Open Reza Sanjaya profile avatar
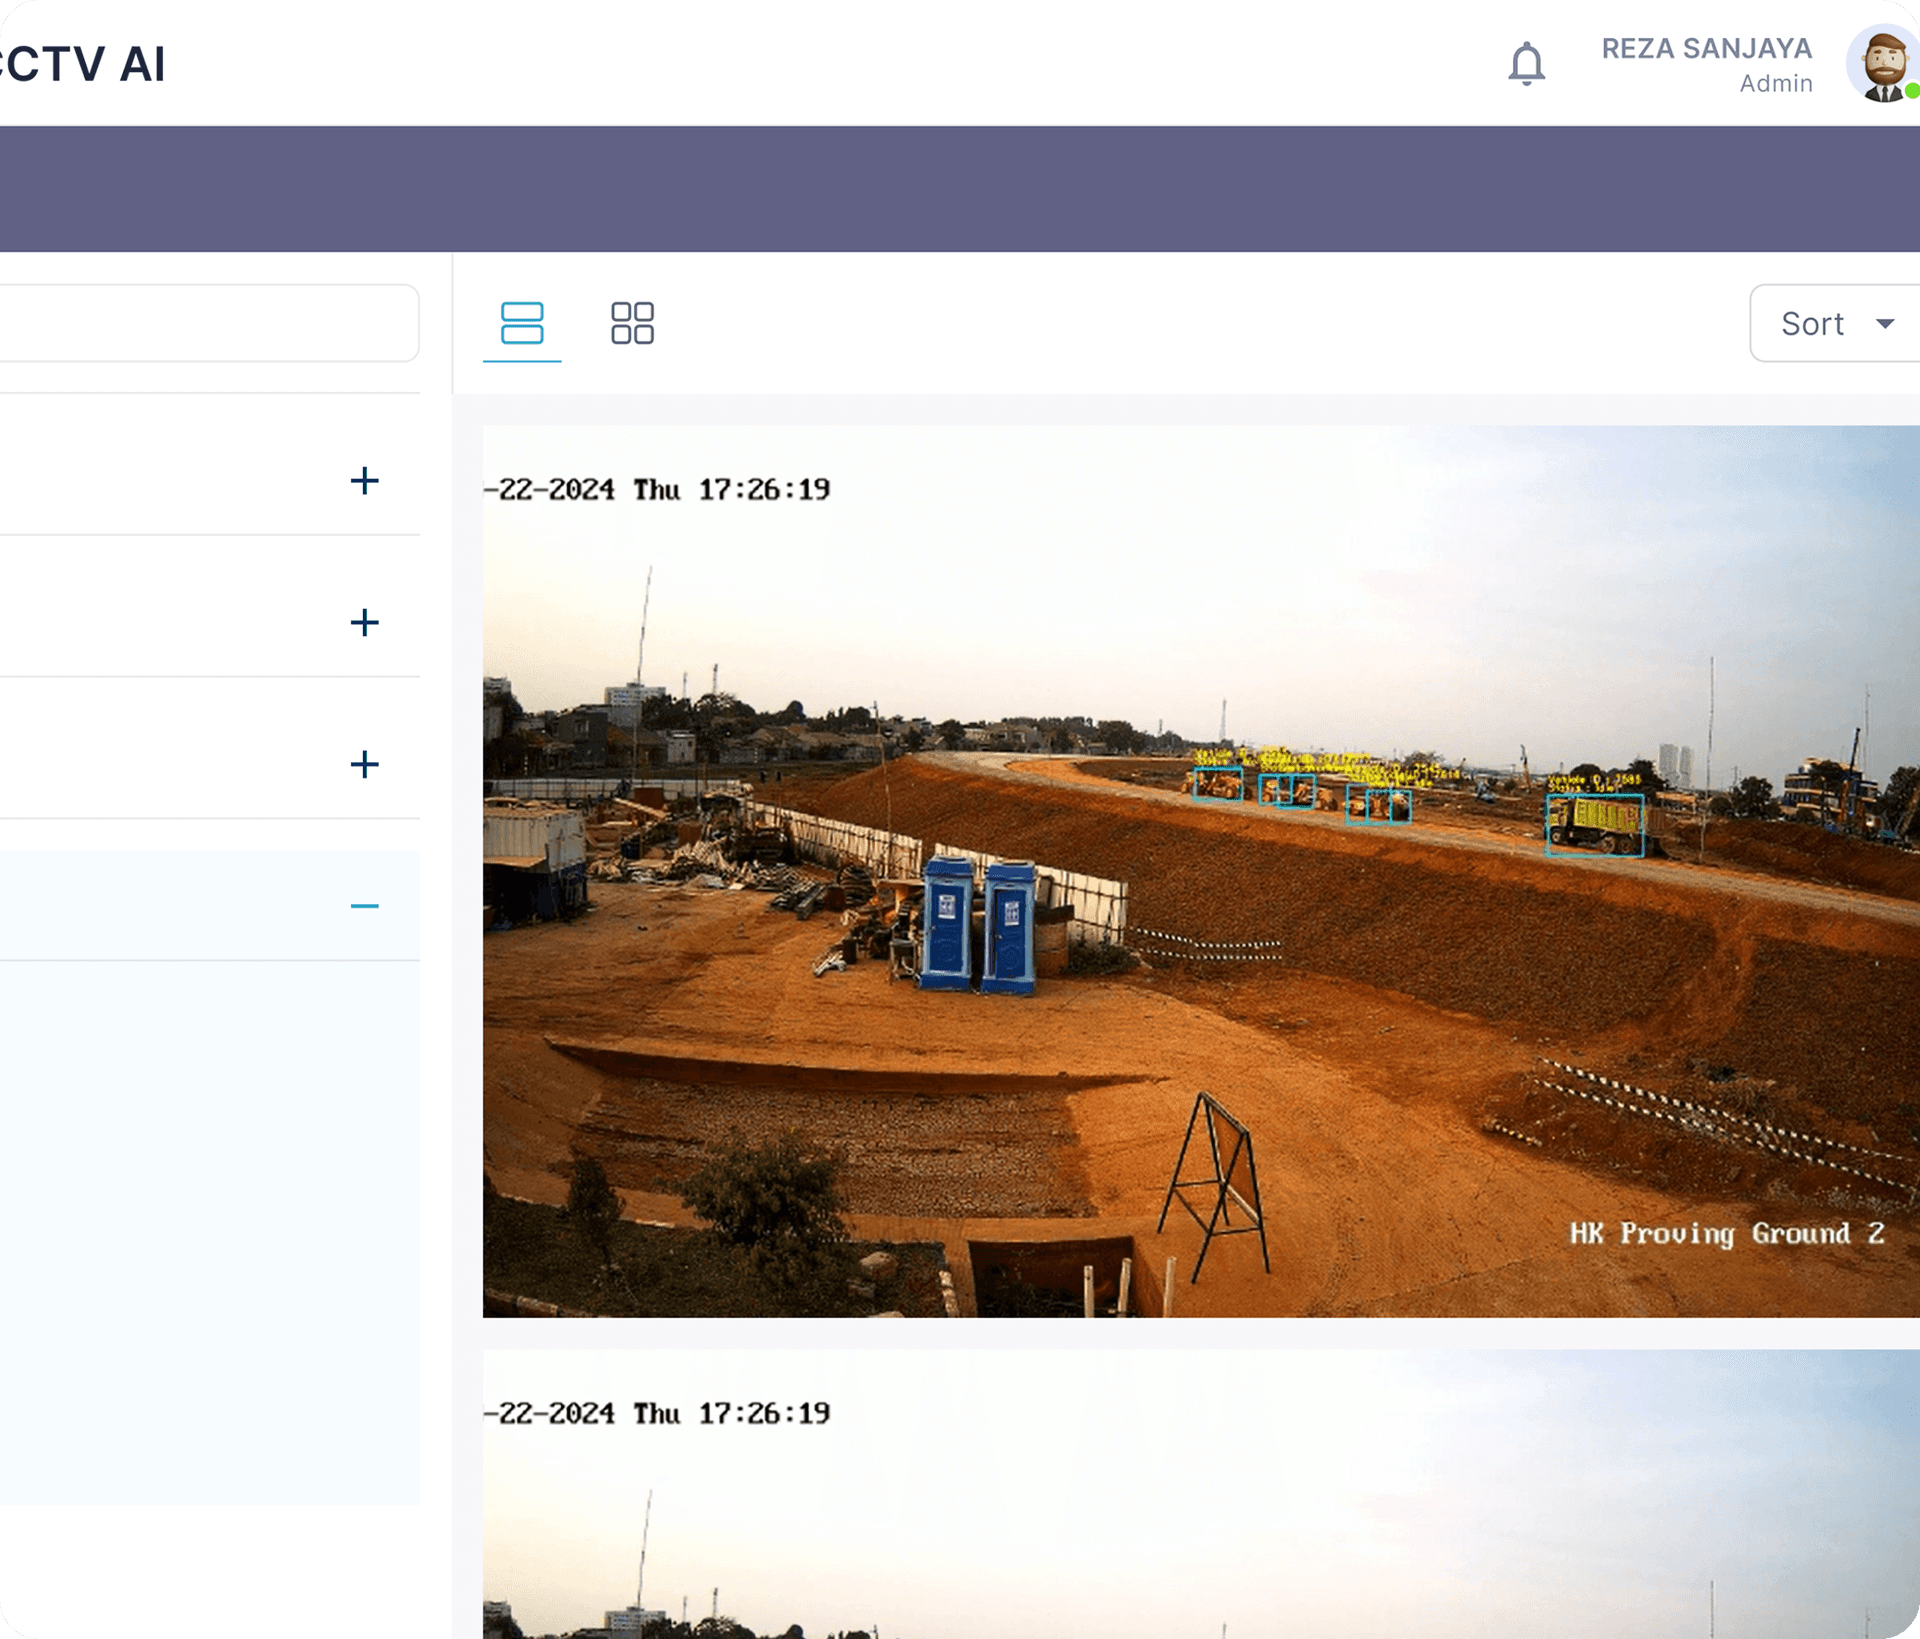Viewport: 1920px width, 1639px height. [1883, 64]
